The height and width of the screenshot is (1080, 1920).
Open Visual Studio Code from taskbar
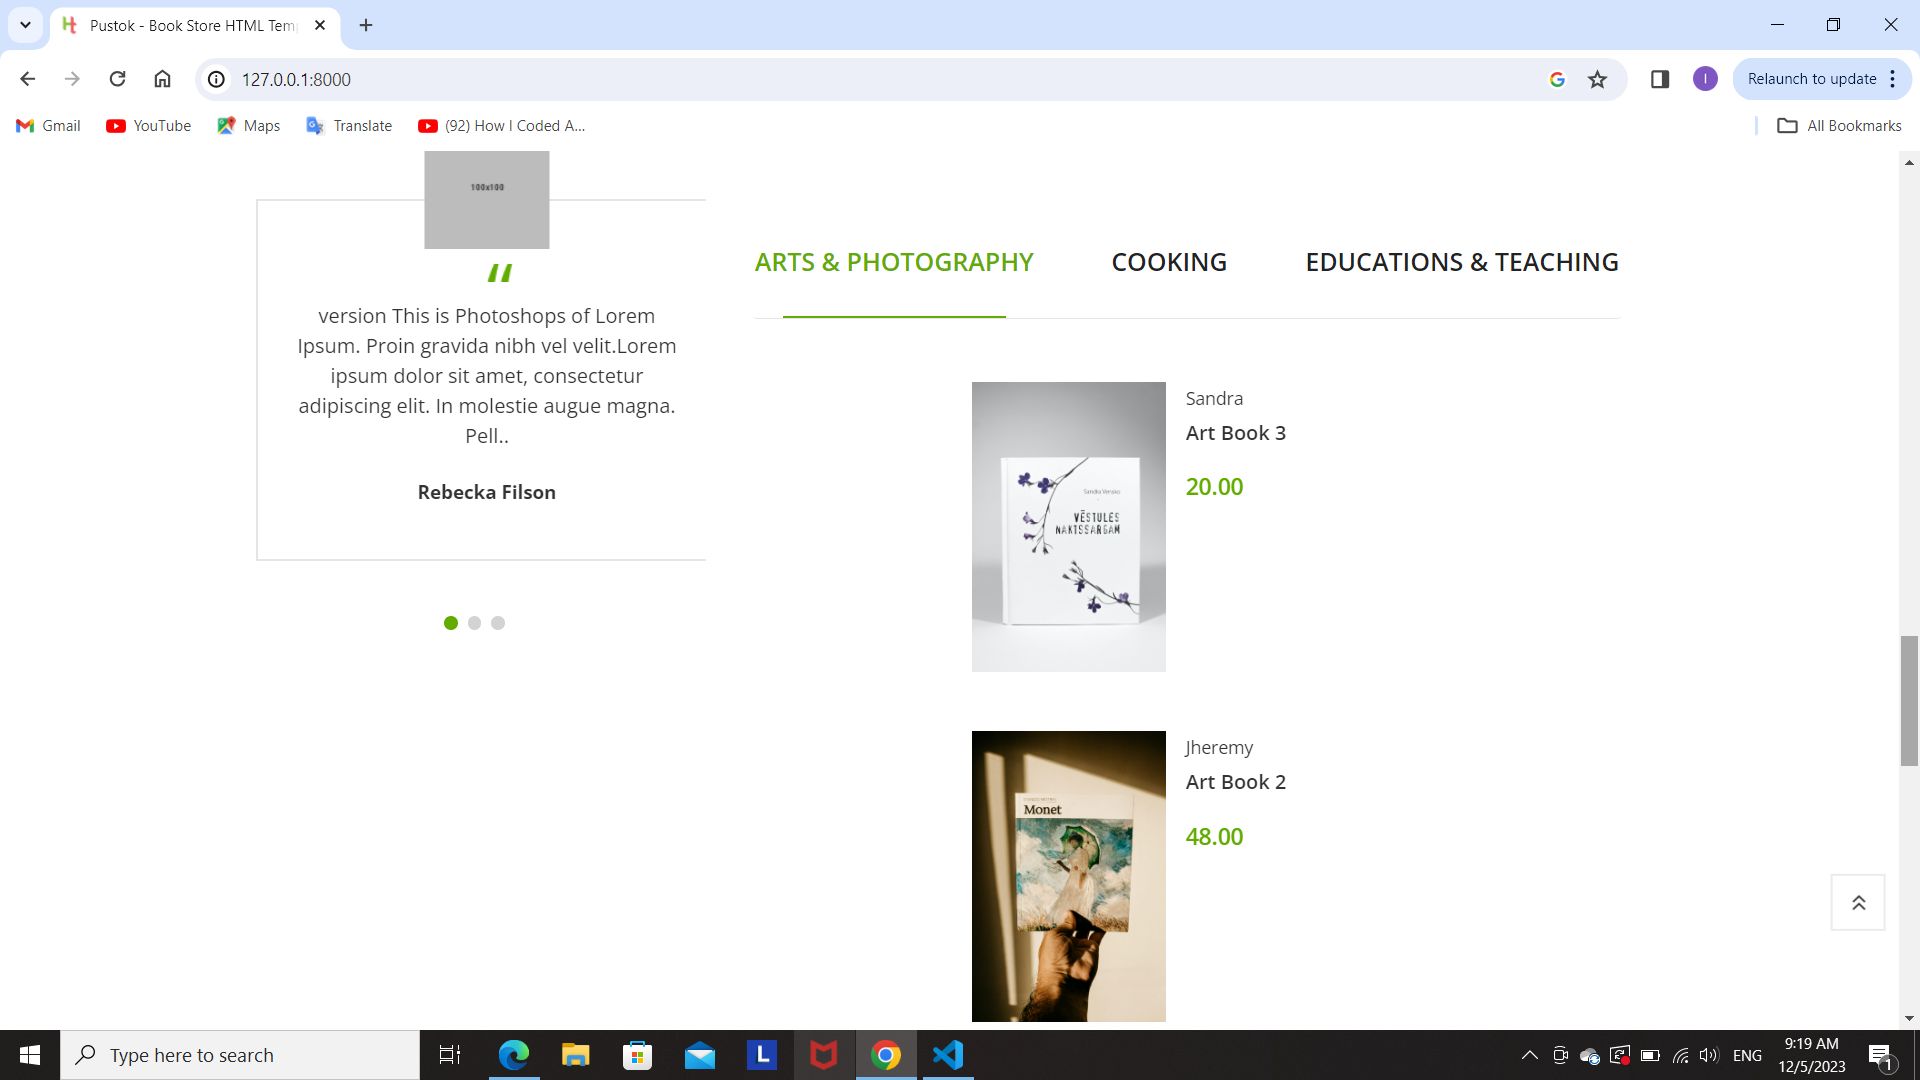click(x=947, y=1055)
